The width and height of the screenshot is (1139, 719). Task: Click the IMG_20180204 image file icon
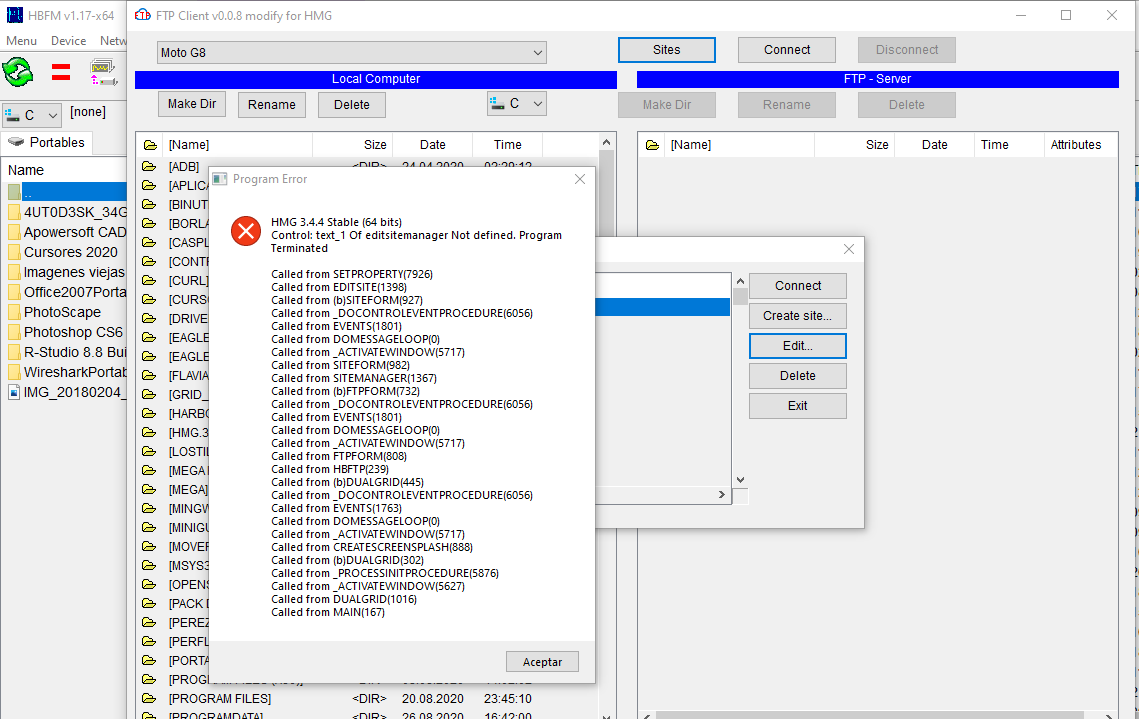[14, 392]
